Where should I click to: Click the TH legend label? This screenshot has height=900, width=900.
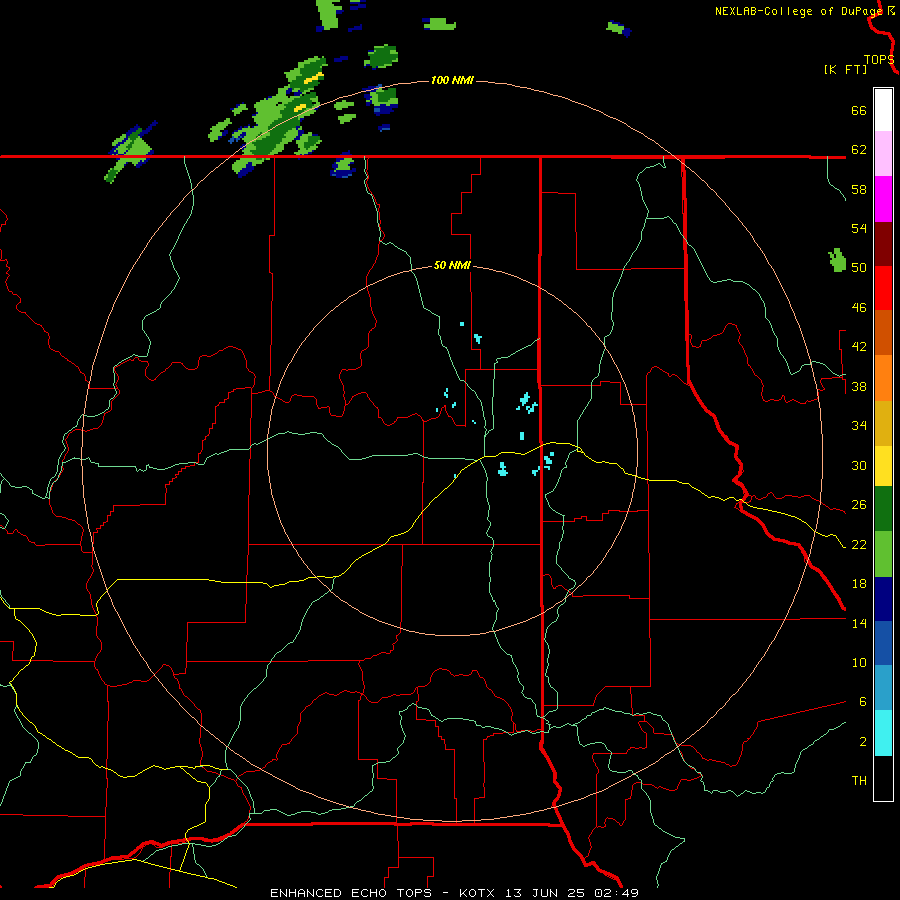pyautogui.click(x=859, y=781)
